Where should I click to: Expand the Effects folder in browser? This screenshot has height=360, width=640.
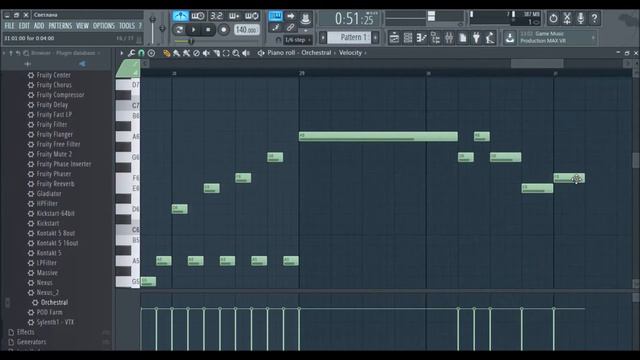pos(25,332)
